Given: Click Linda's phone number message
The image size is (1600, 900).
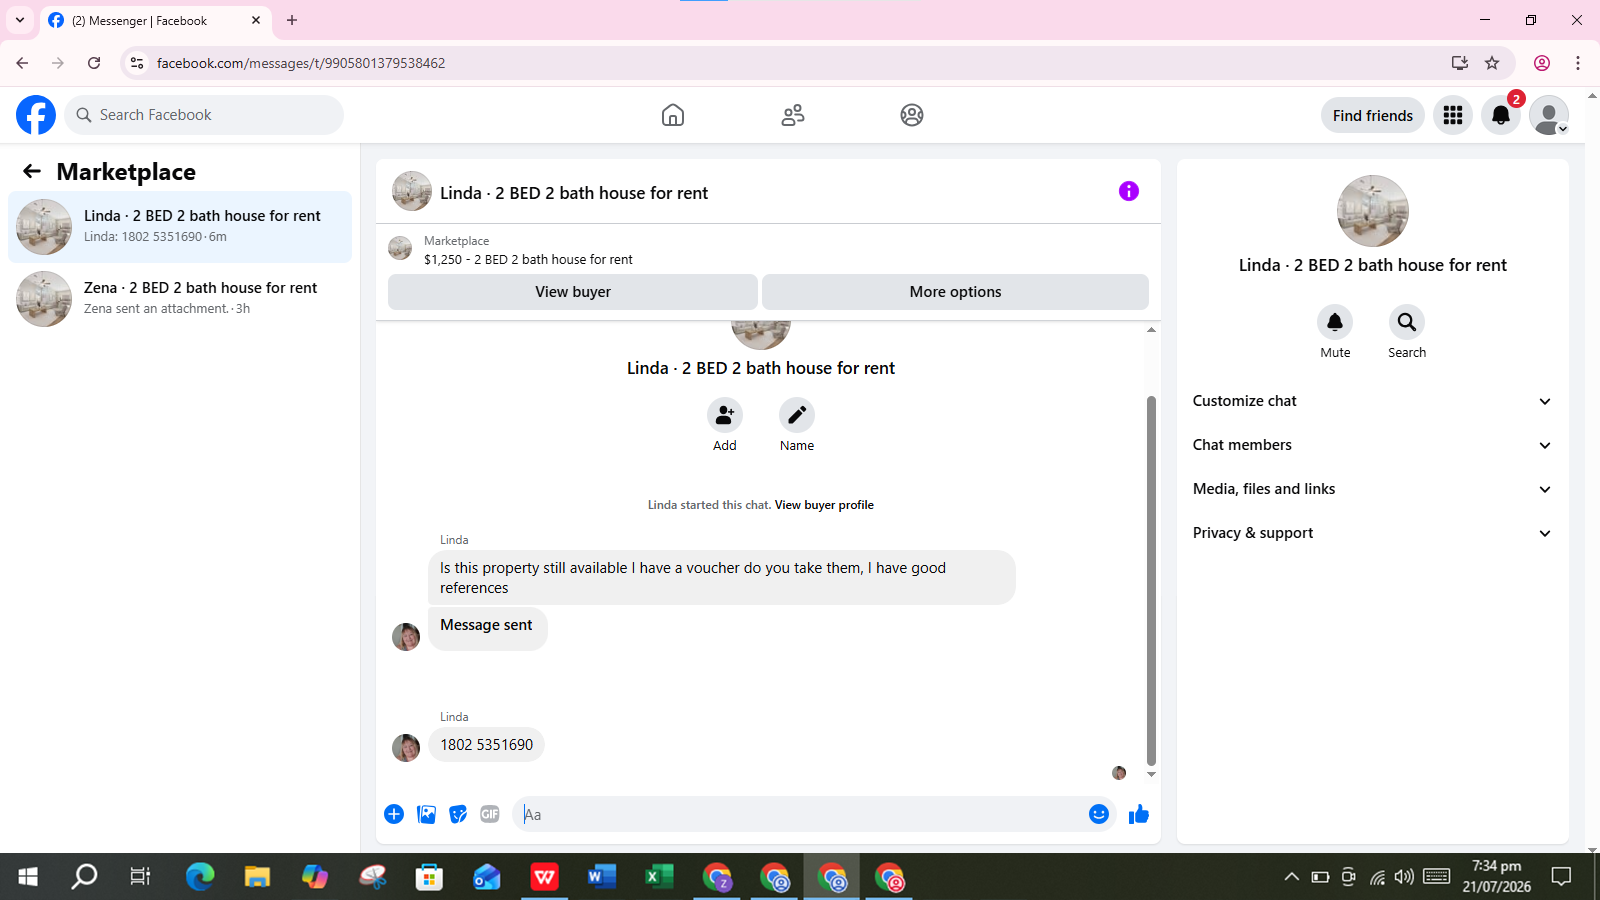Looking at the screenshot, I should [487, 745].
